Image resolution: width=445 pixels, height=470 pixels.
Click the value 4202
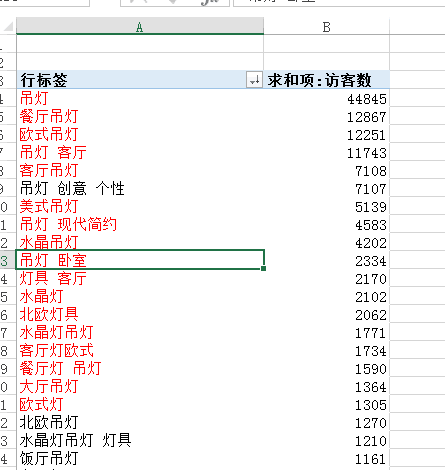point(371,243)
